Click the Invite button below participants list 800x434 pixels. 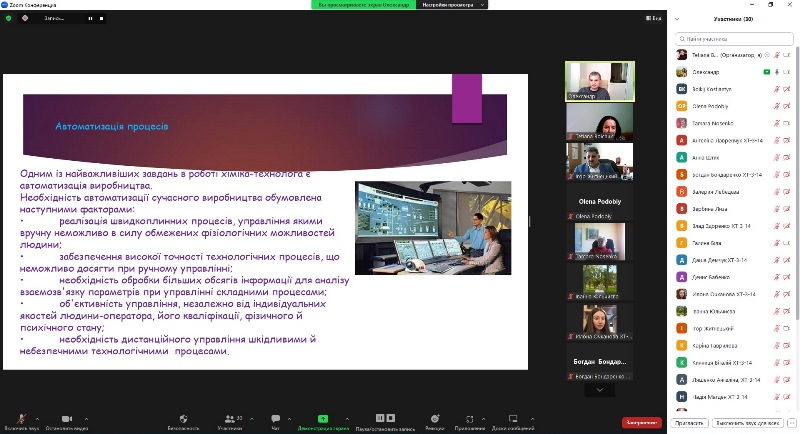(691, 424)
